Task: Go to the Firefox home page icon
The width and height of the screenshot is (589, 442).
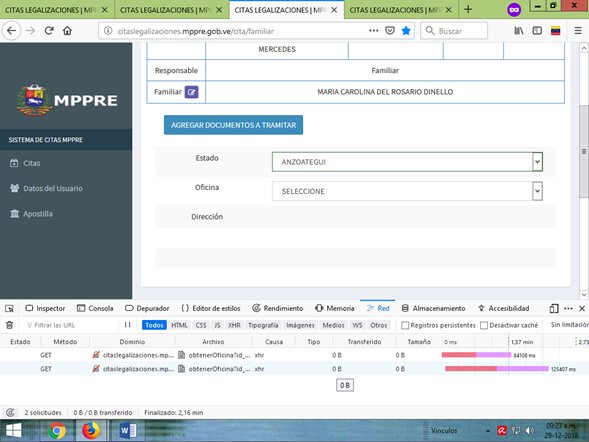Action: [x=67, y=31]
